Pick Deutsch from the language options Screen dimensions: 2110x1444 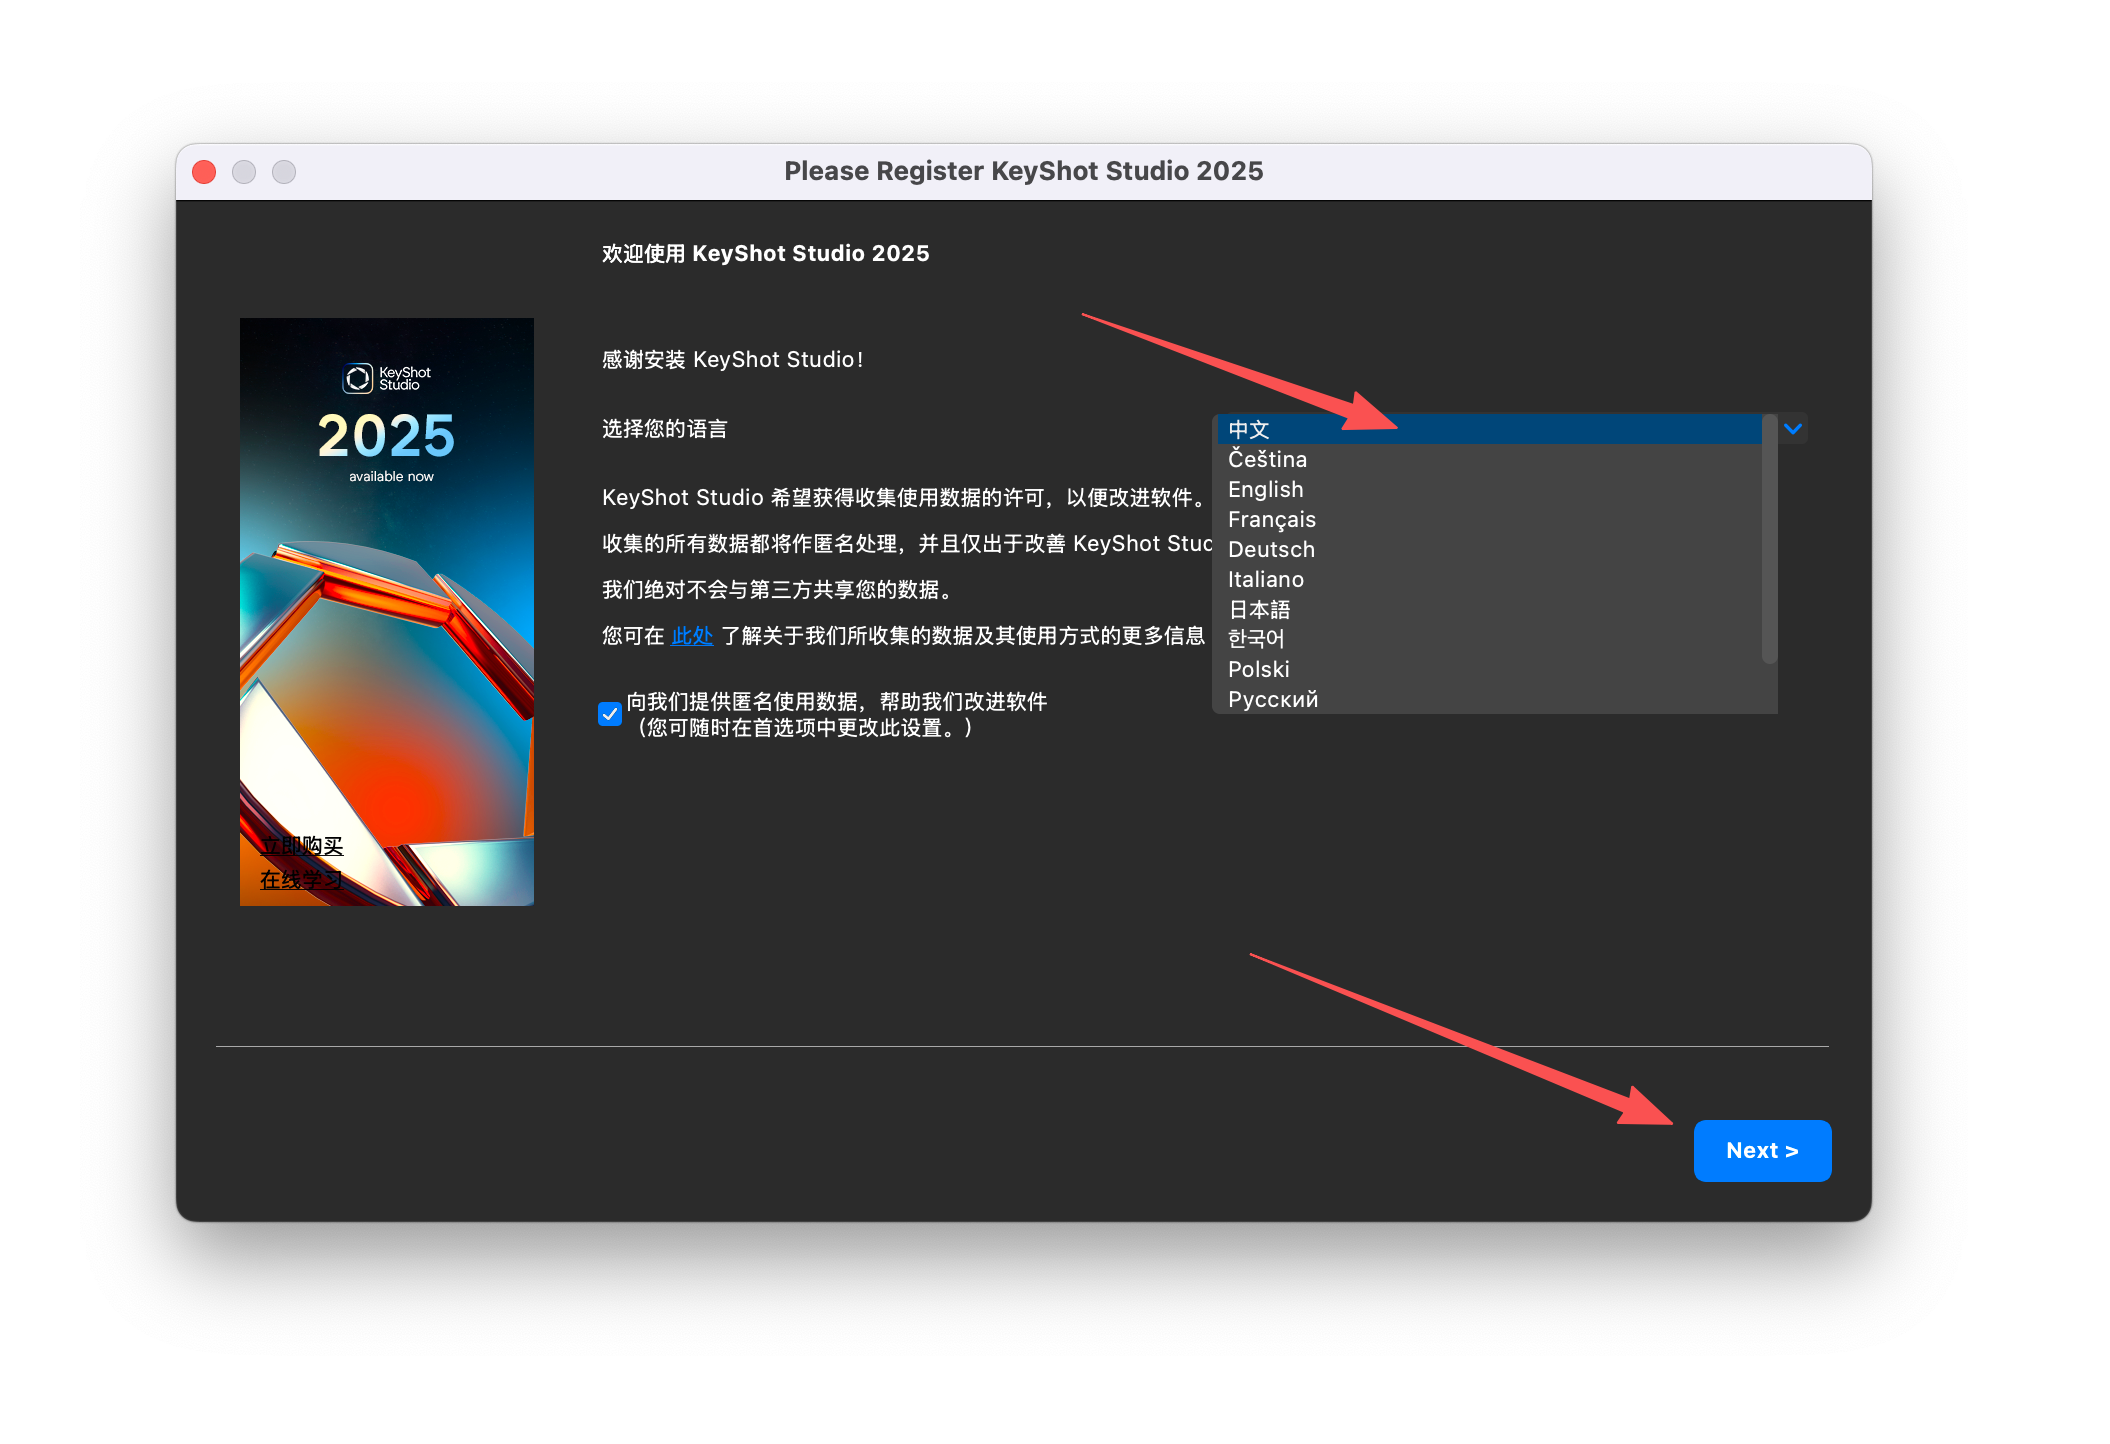click(1271, 550)
